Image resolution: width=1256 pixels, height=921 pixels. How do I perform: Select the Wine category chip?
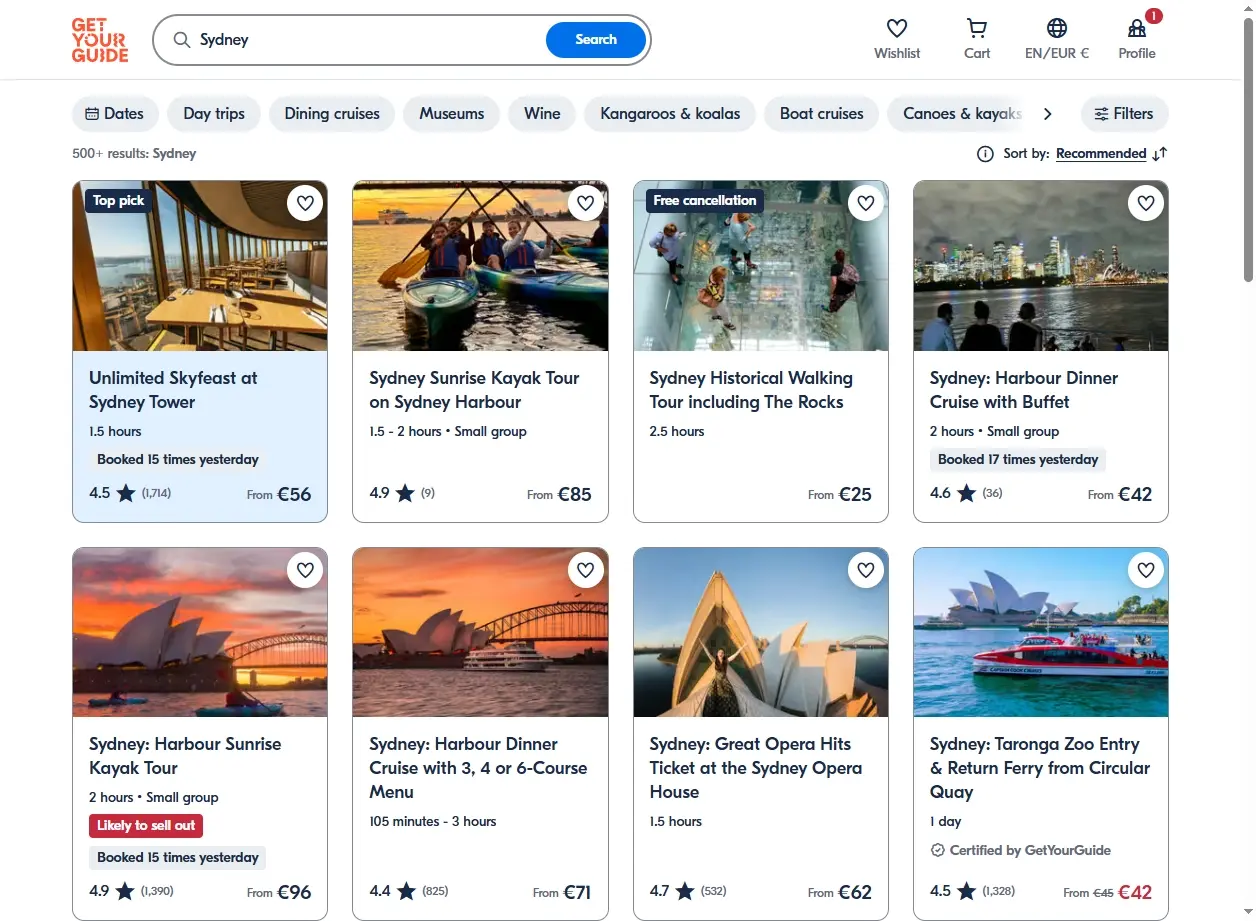pyautogui.click(x=542, y=114)
